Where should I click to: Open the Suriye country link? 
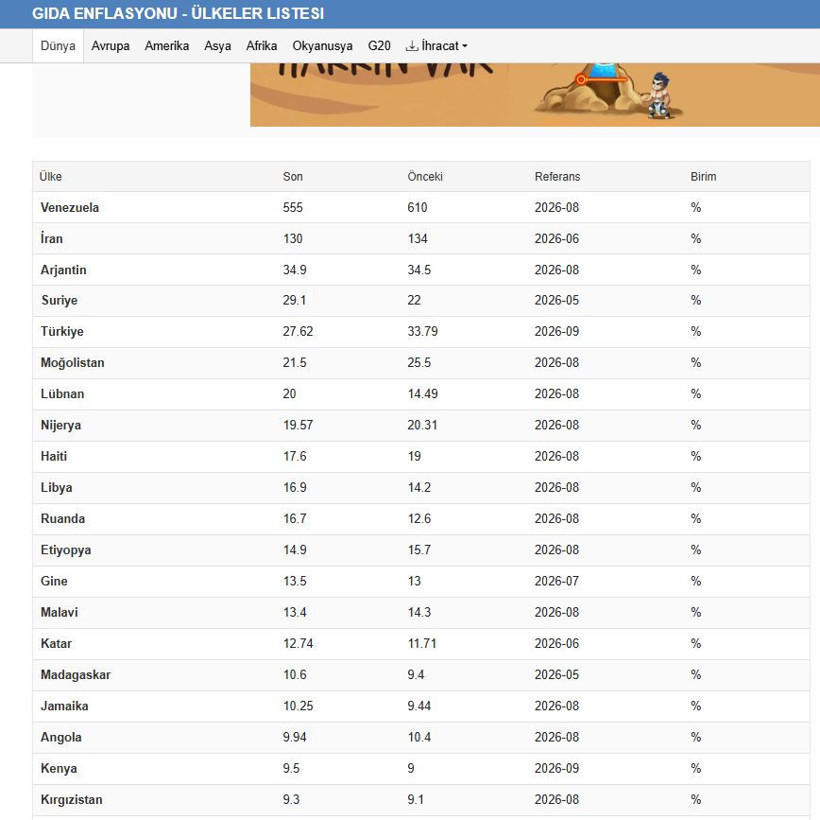tap(59, 300)
